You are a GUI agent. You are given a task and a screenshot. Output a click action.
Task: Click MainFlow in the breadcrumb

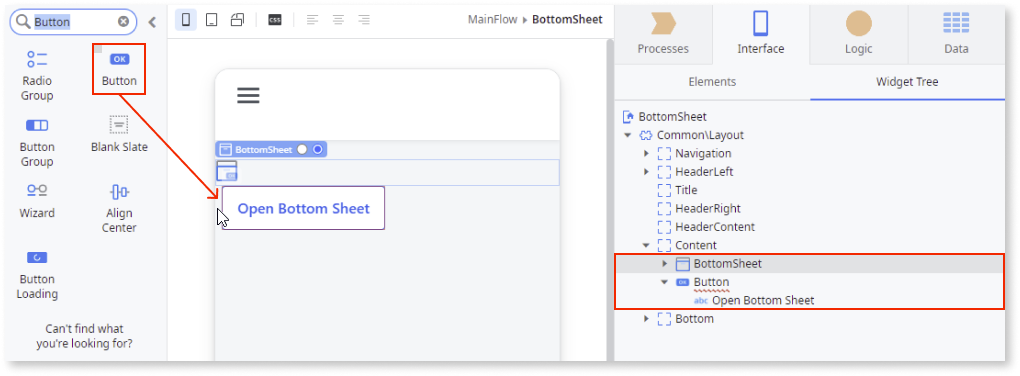pos(492,20)
